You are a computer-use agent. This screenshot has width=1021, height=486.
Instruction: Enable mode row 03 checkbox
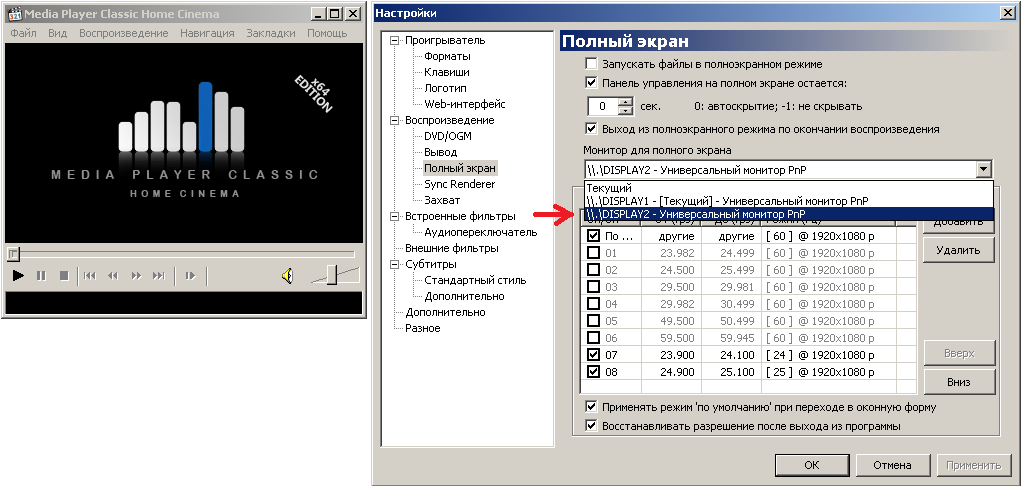coord(593,287)
